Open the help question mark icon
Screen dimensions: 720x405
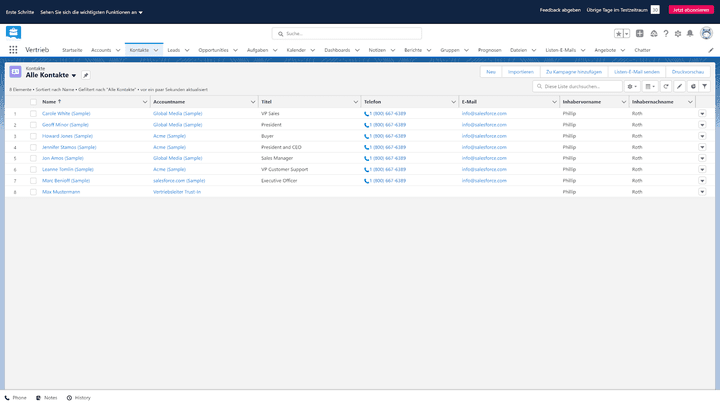(x=666, y=33)
